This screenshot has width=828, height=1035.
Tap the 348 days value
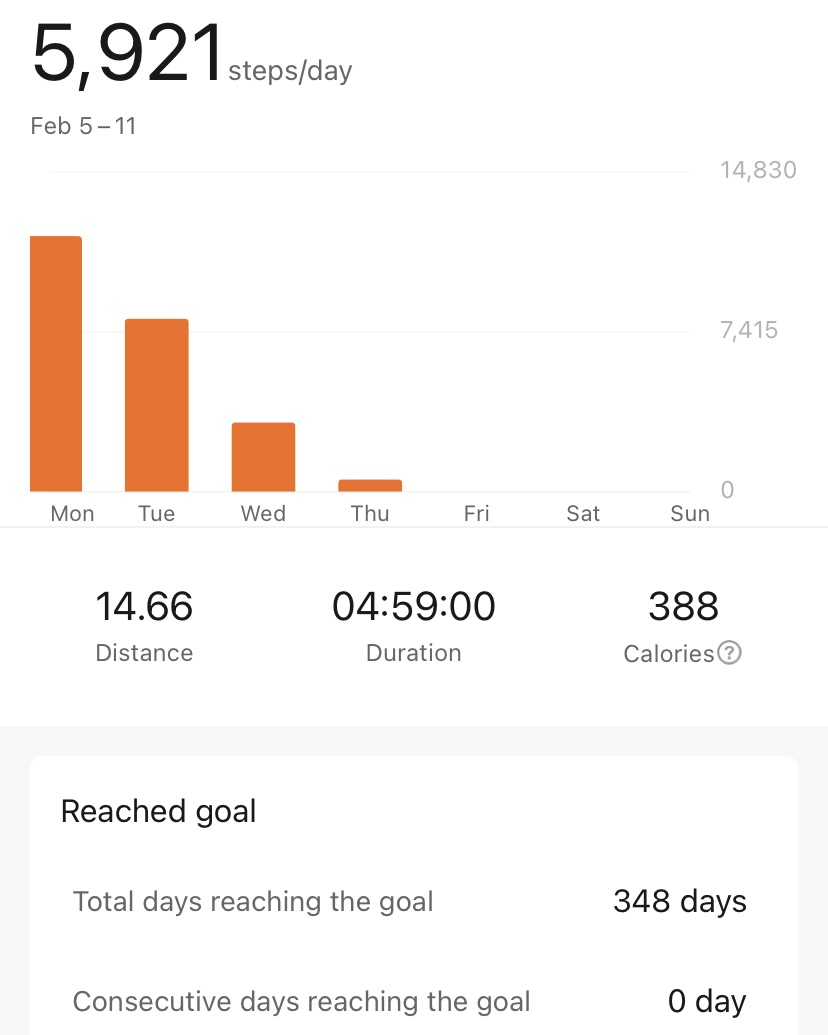(679, 902)
